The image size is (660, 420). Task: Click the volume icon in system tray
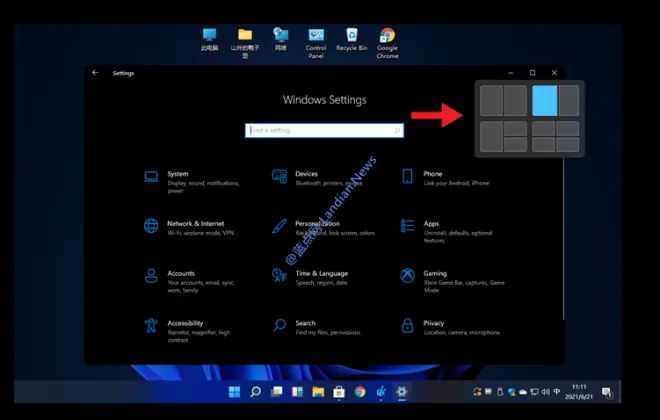click(x=546, y=392)
